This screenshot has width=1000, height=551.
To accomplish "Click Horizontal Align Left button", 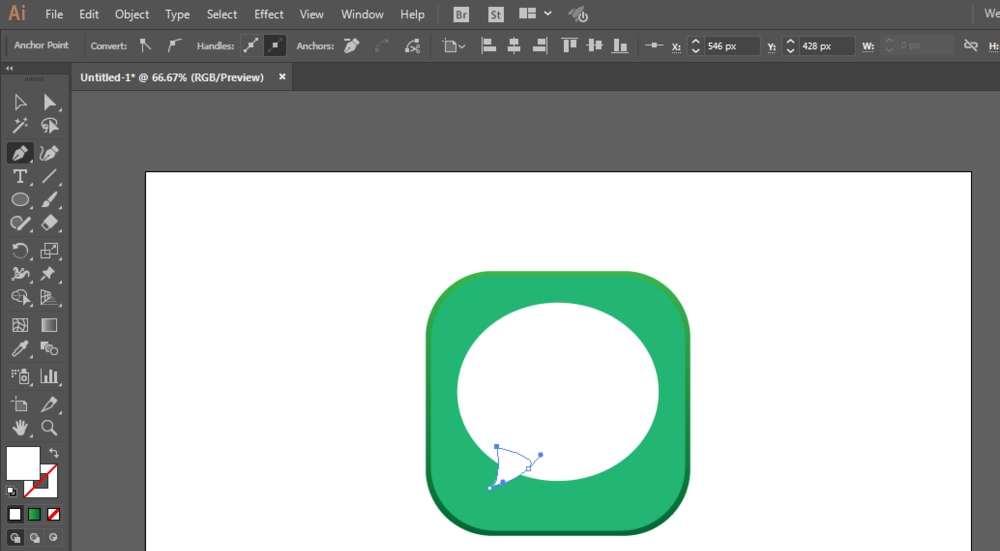I will click(489, 45).
